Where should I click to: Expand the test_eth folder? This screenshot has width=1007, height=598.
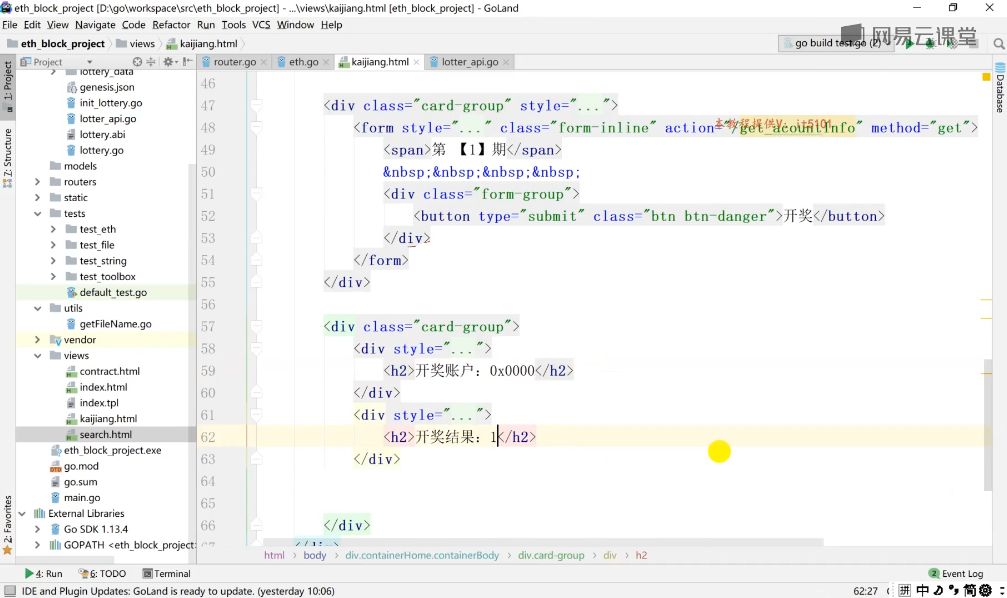point(53,229)
